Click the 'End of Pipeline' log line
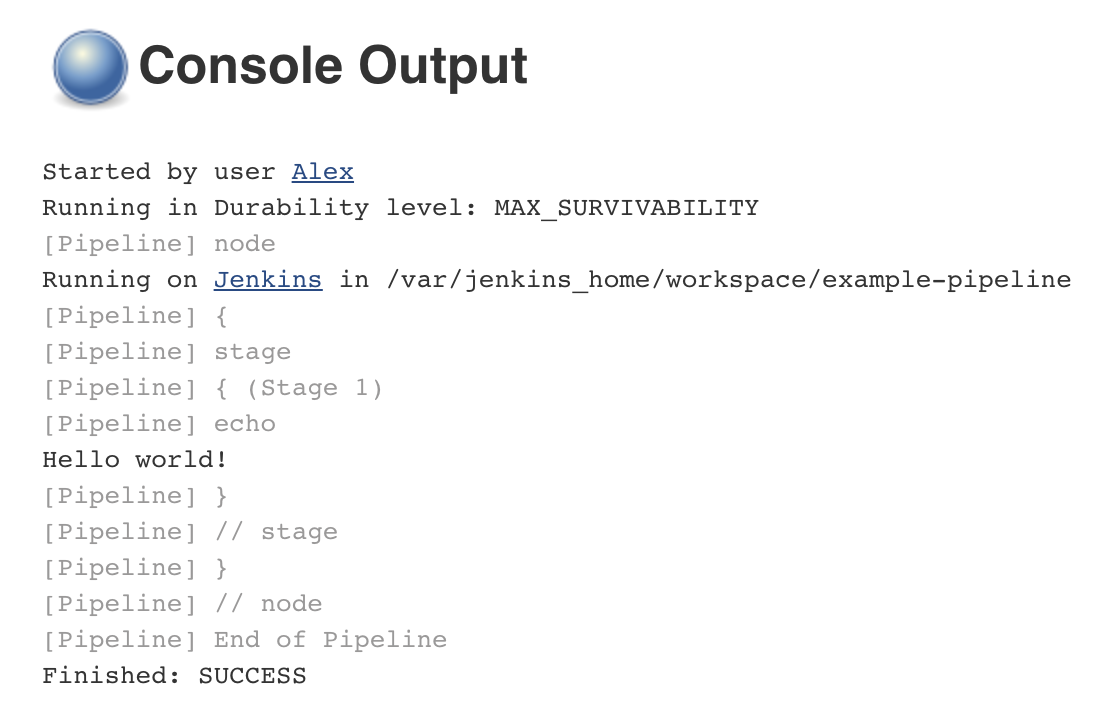Viewport: 1109px width, 727px height. point(330,640)
